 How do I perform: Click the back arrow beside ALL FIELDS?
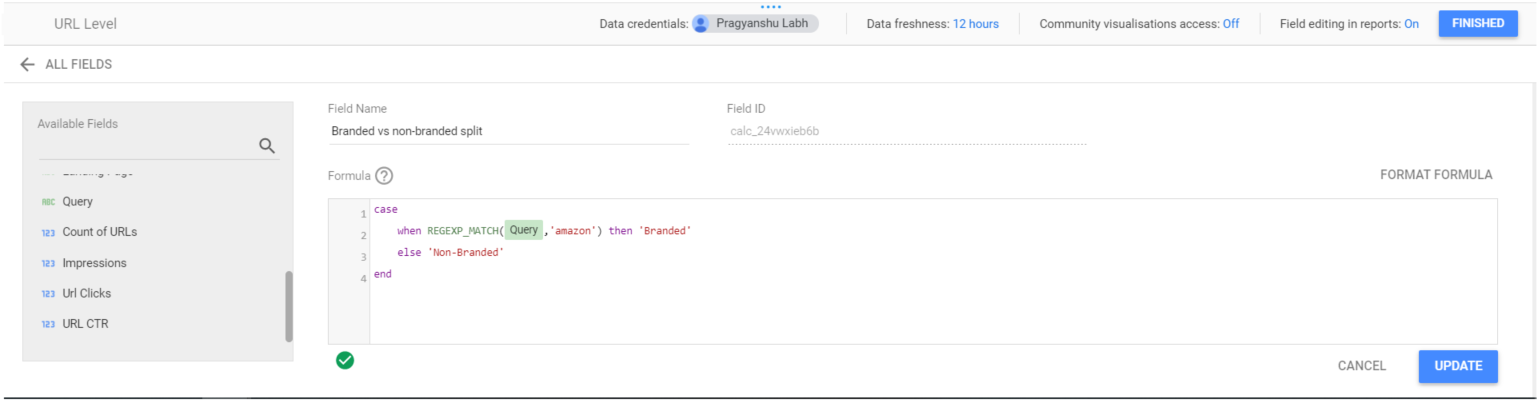[x=27, y=64]
